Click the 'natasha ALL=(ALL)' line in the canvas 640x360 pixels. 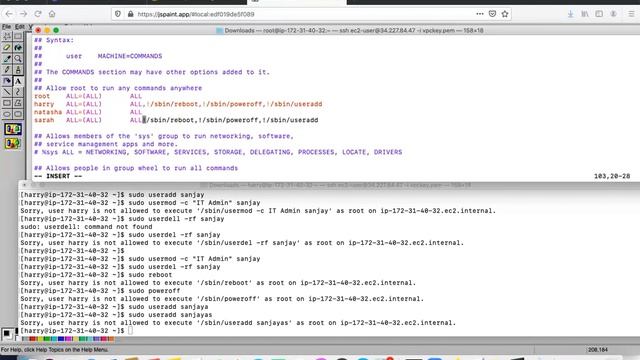point(88,112)
